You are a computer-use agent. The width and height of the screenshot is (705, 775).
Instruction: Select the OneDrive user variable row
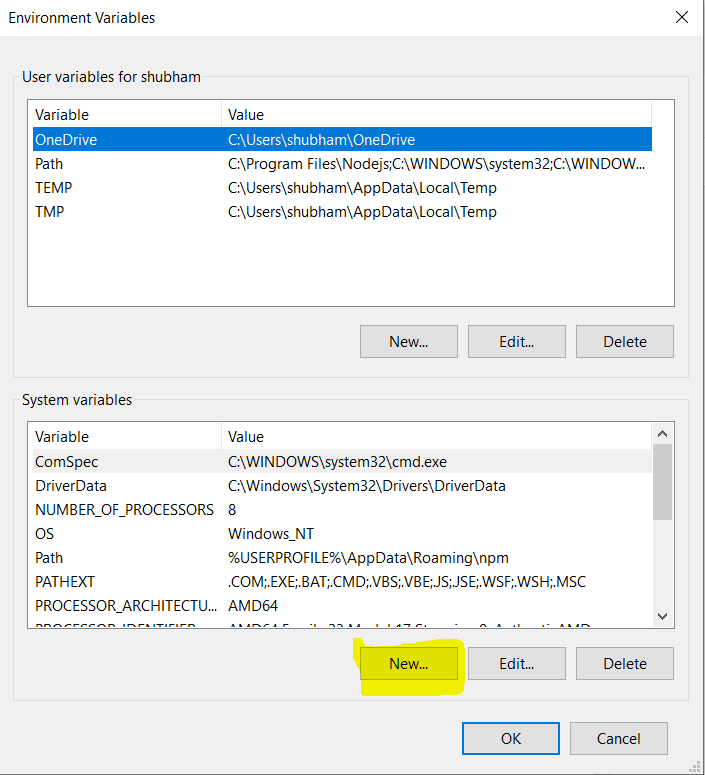click(x=342, y=139)
